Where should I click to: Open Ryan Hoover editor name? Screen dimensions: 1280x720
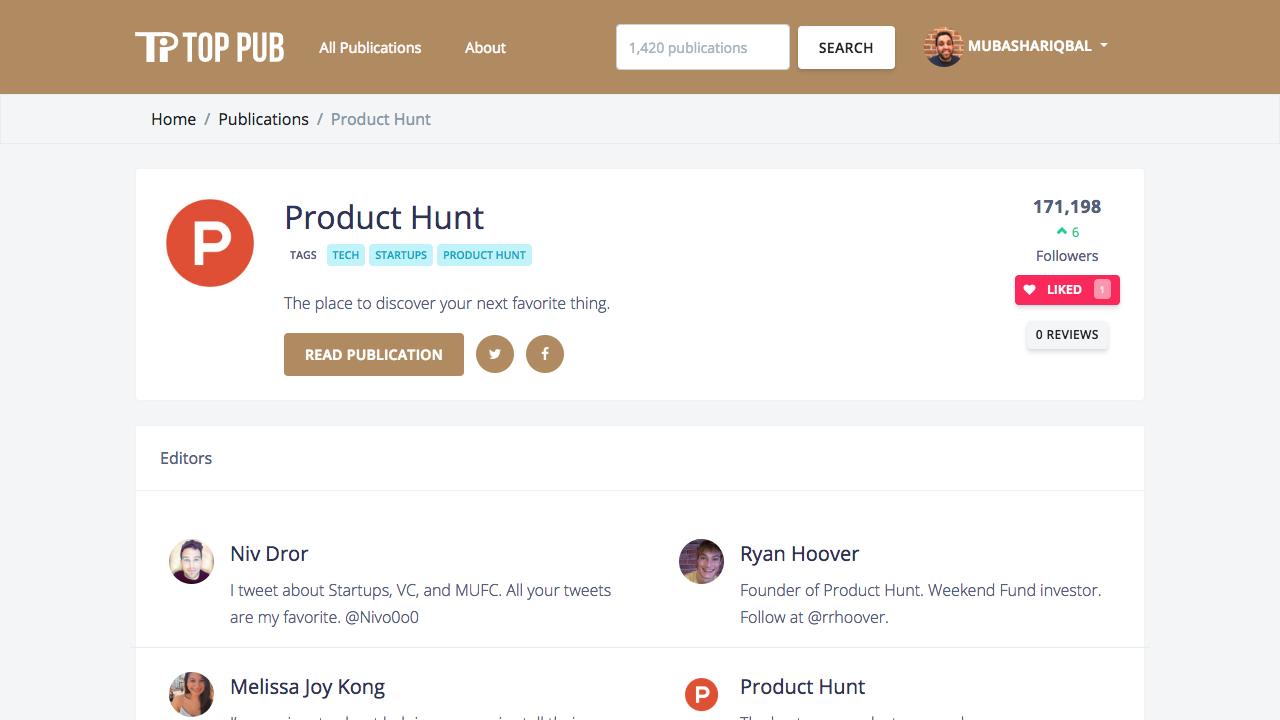pyautogui.click(x=799, y=553)
